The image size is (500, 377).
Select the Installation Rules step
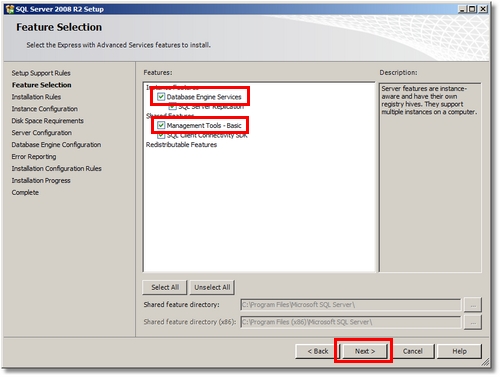pos(36,97)
